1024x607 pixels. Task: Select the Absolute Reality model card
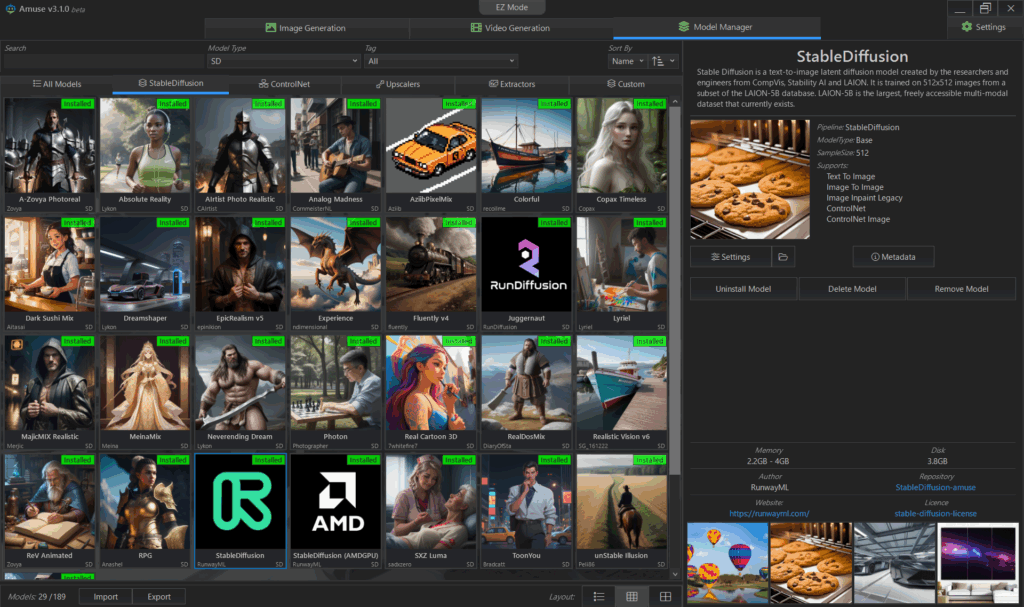click(x=145, y=156)
